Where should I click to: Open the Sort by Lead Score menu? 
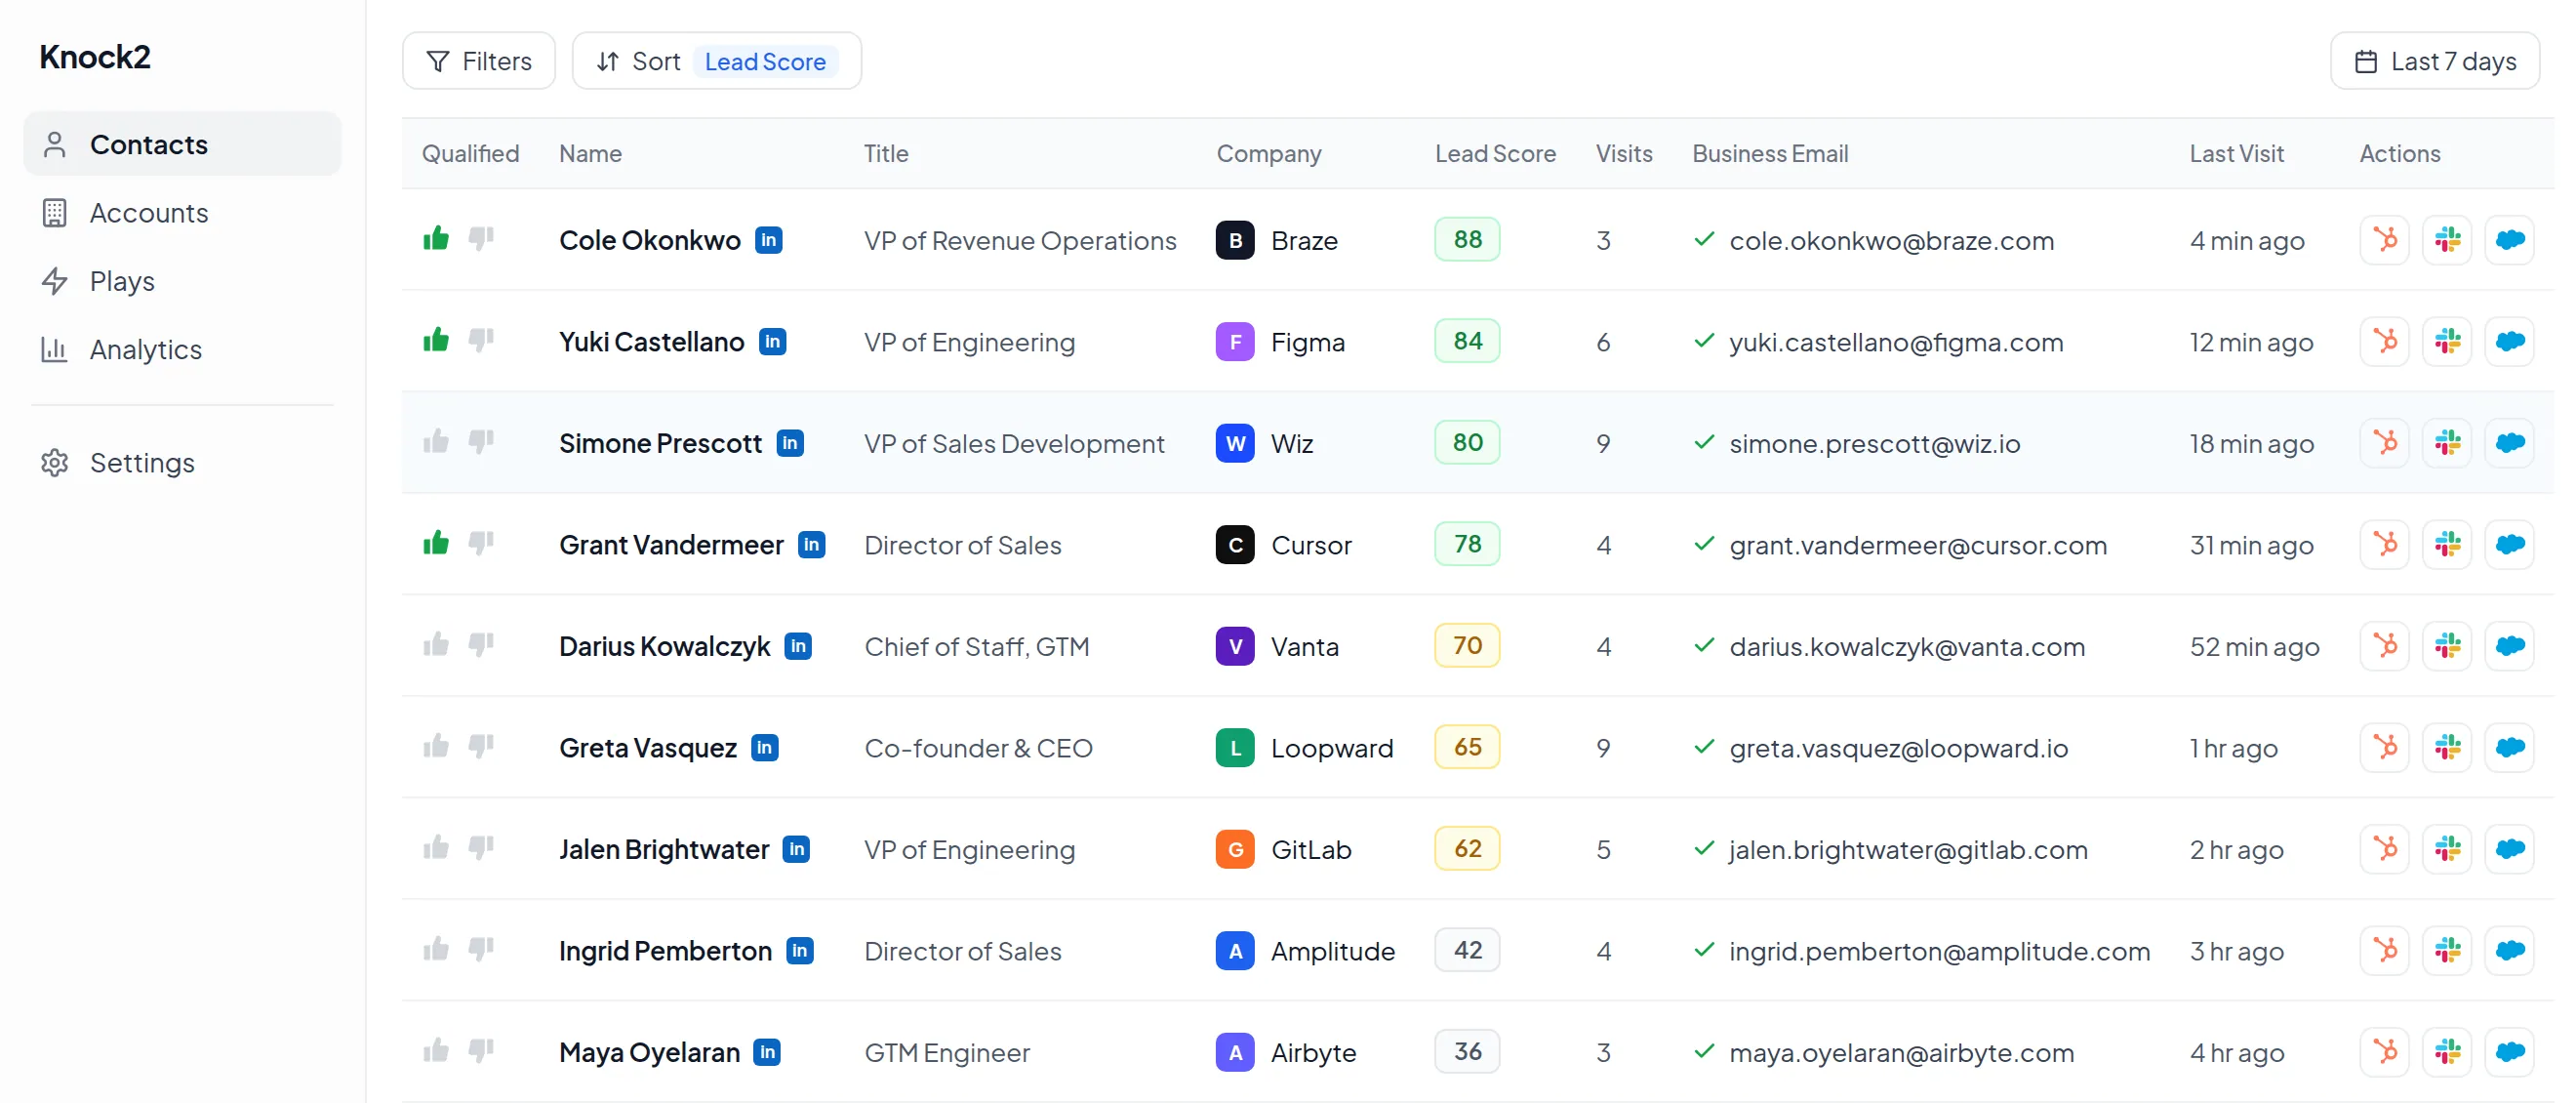click(x=717, y=61)
